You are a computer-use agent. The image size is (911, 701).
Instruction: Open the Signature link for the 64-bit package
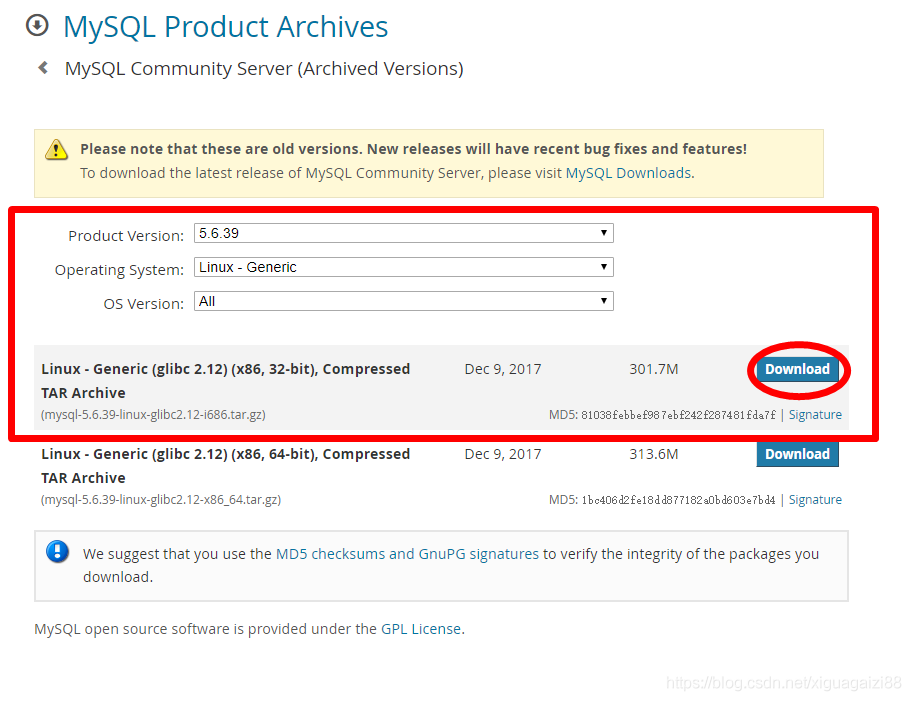click(x=815, y=499)
